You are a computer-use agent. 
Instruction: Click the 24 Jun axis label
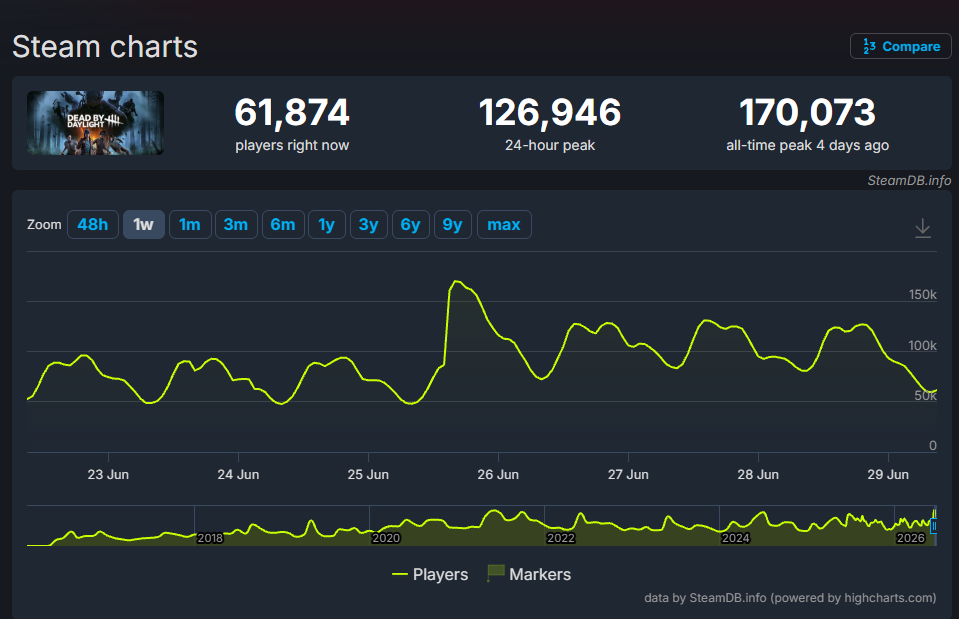click(x=238, y=474)
